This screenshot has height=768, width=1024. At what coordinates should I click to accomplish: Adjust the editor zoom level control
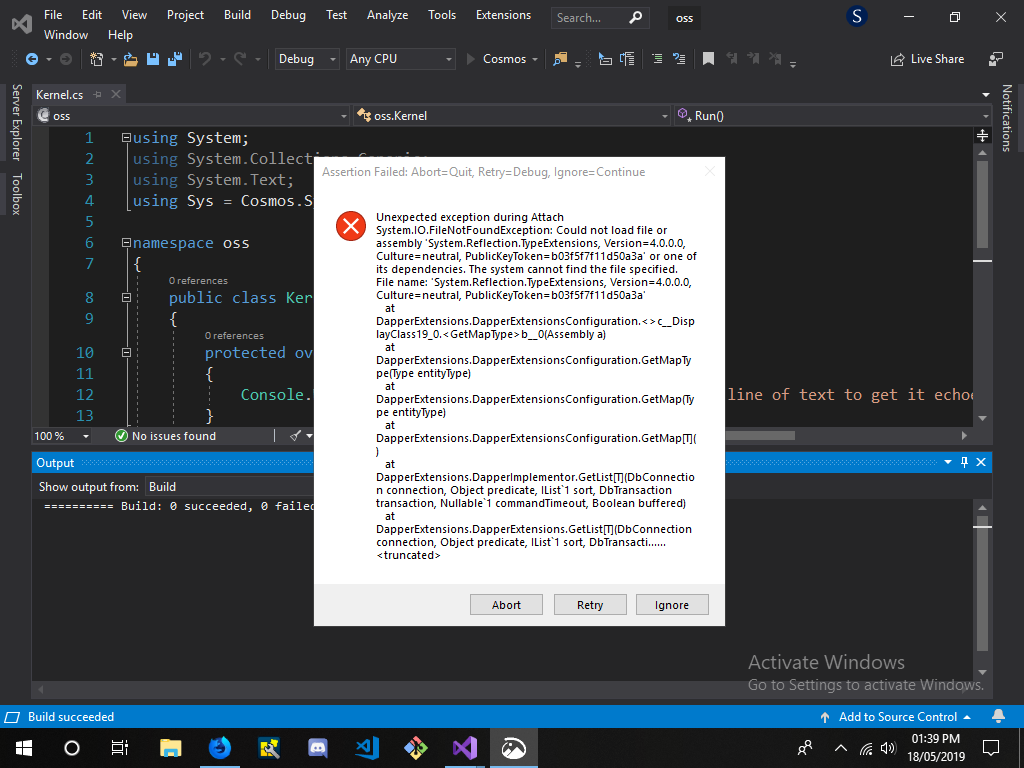[60, 436]
